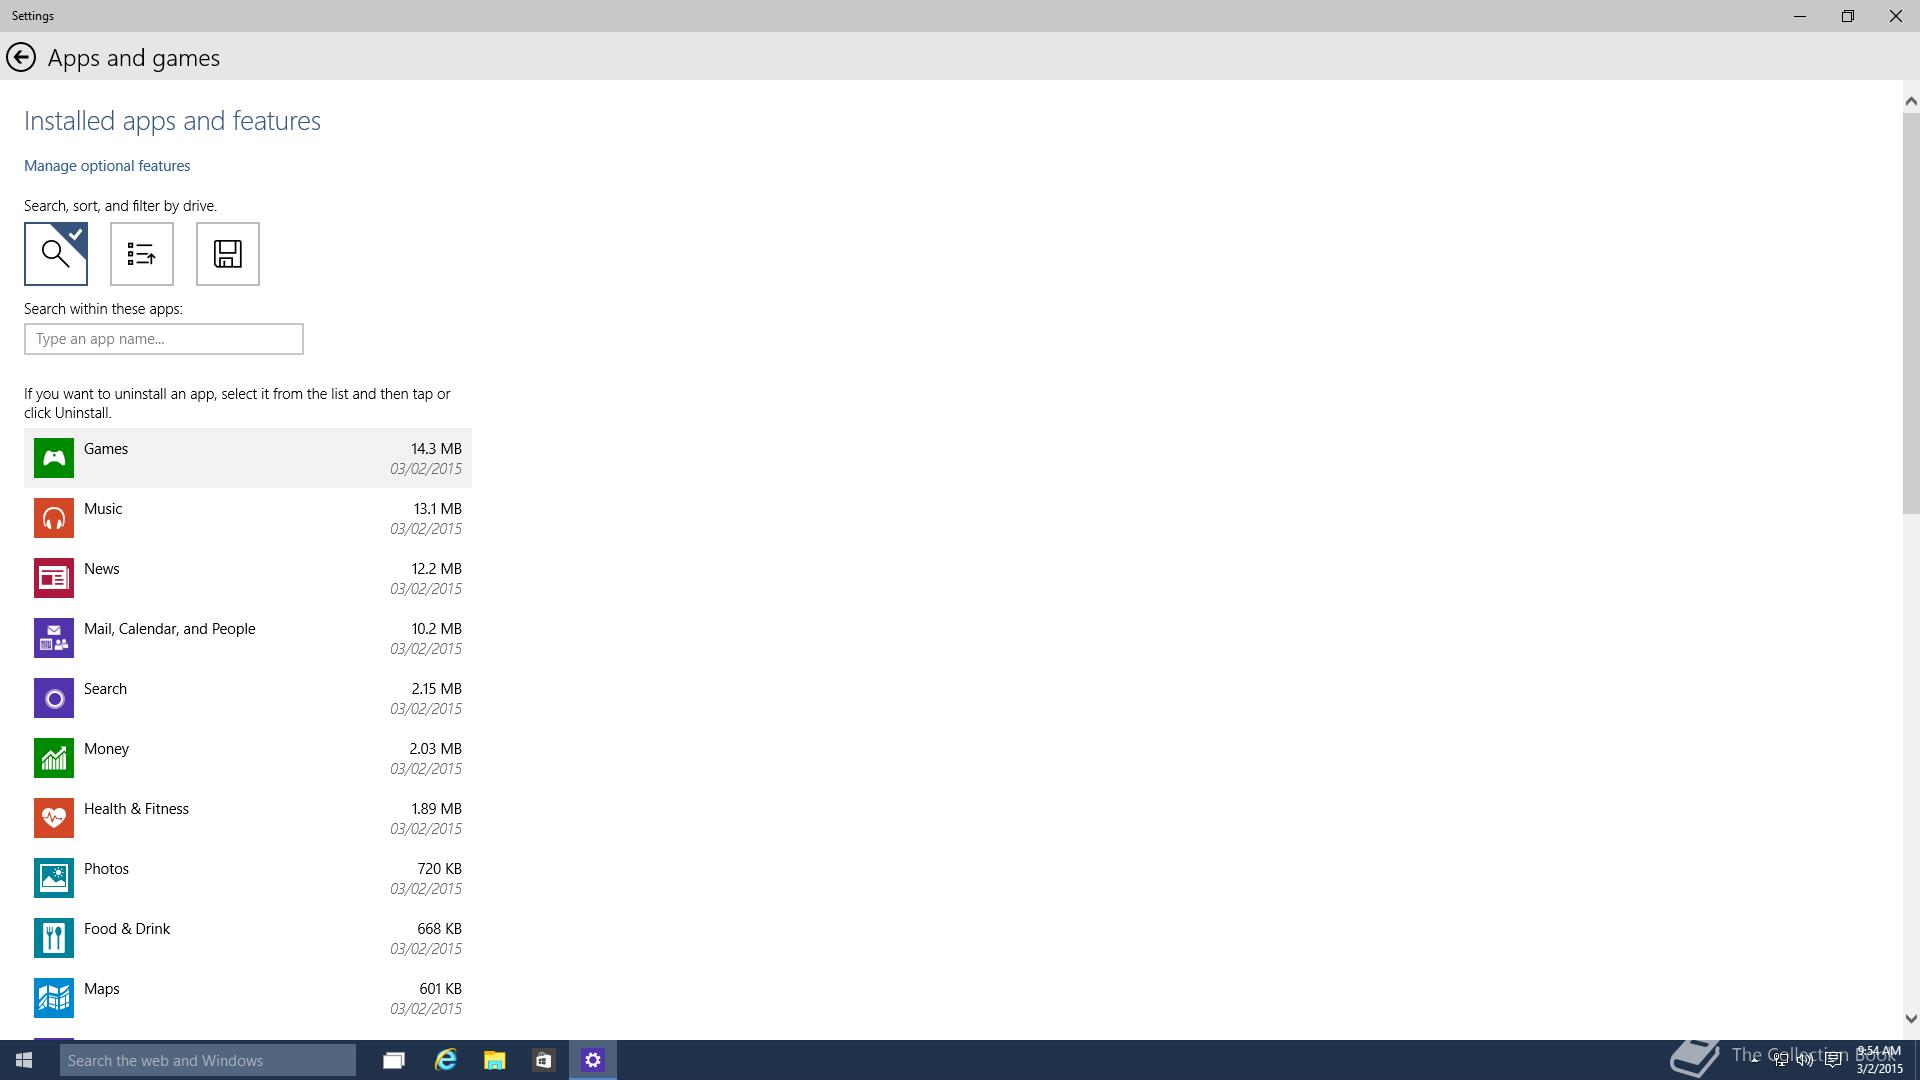The image size is (1920, 1080).
Task: Click Settings gear taskbar icon
Action: tap(593, 1060)
